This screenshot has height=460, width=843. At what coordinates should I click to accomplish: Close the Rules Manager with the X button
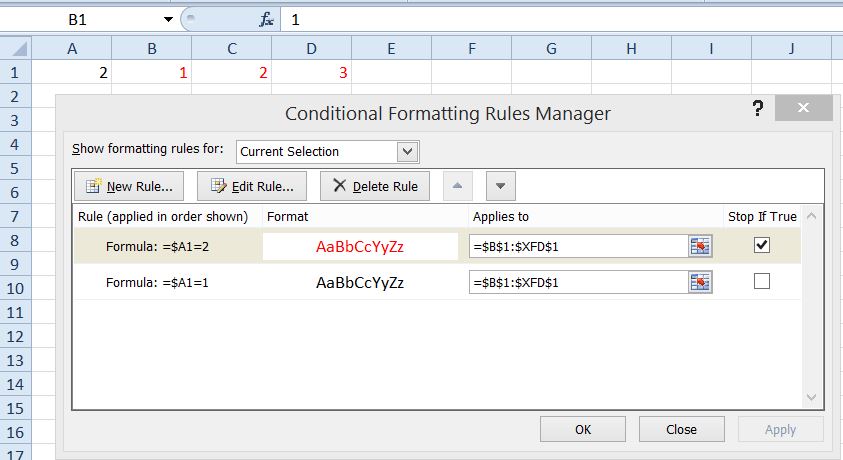(804, 110)
